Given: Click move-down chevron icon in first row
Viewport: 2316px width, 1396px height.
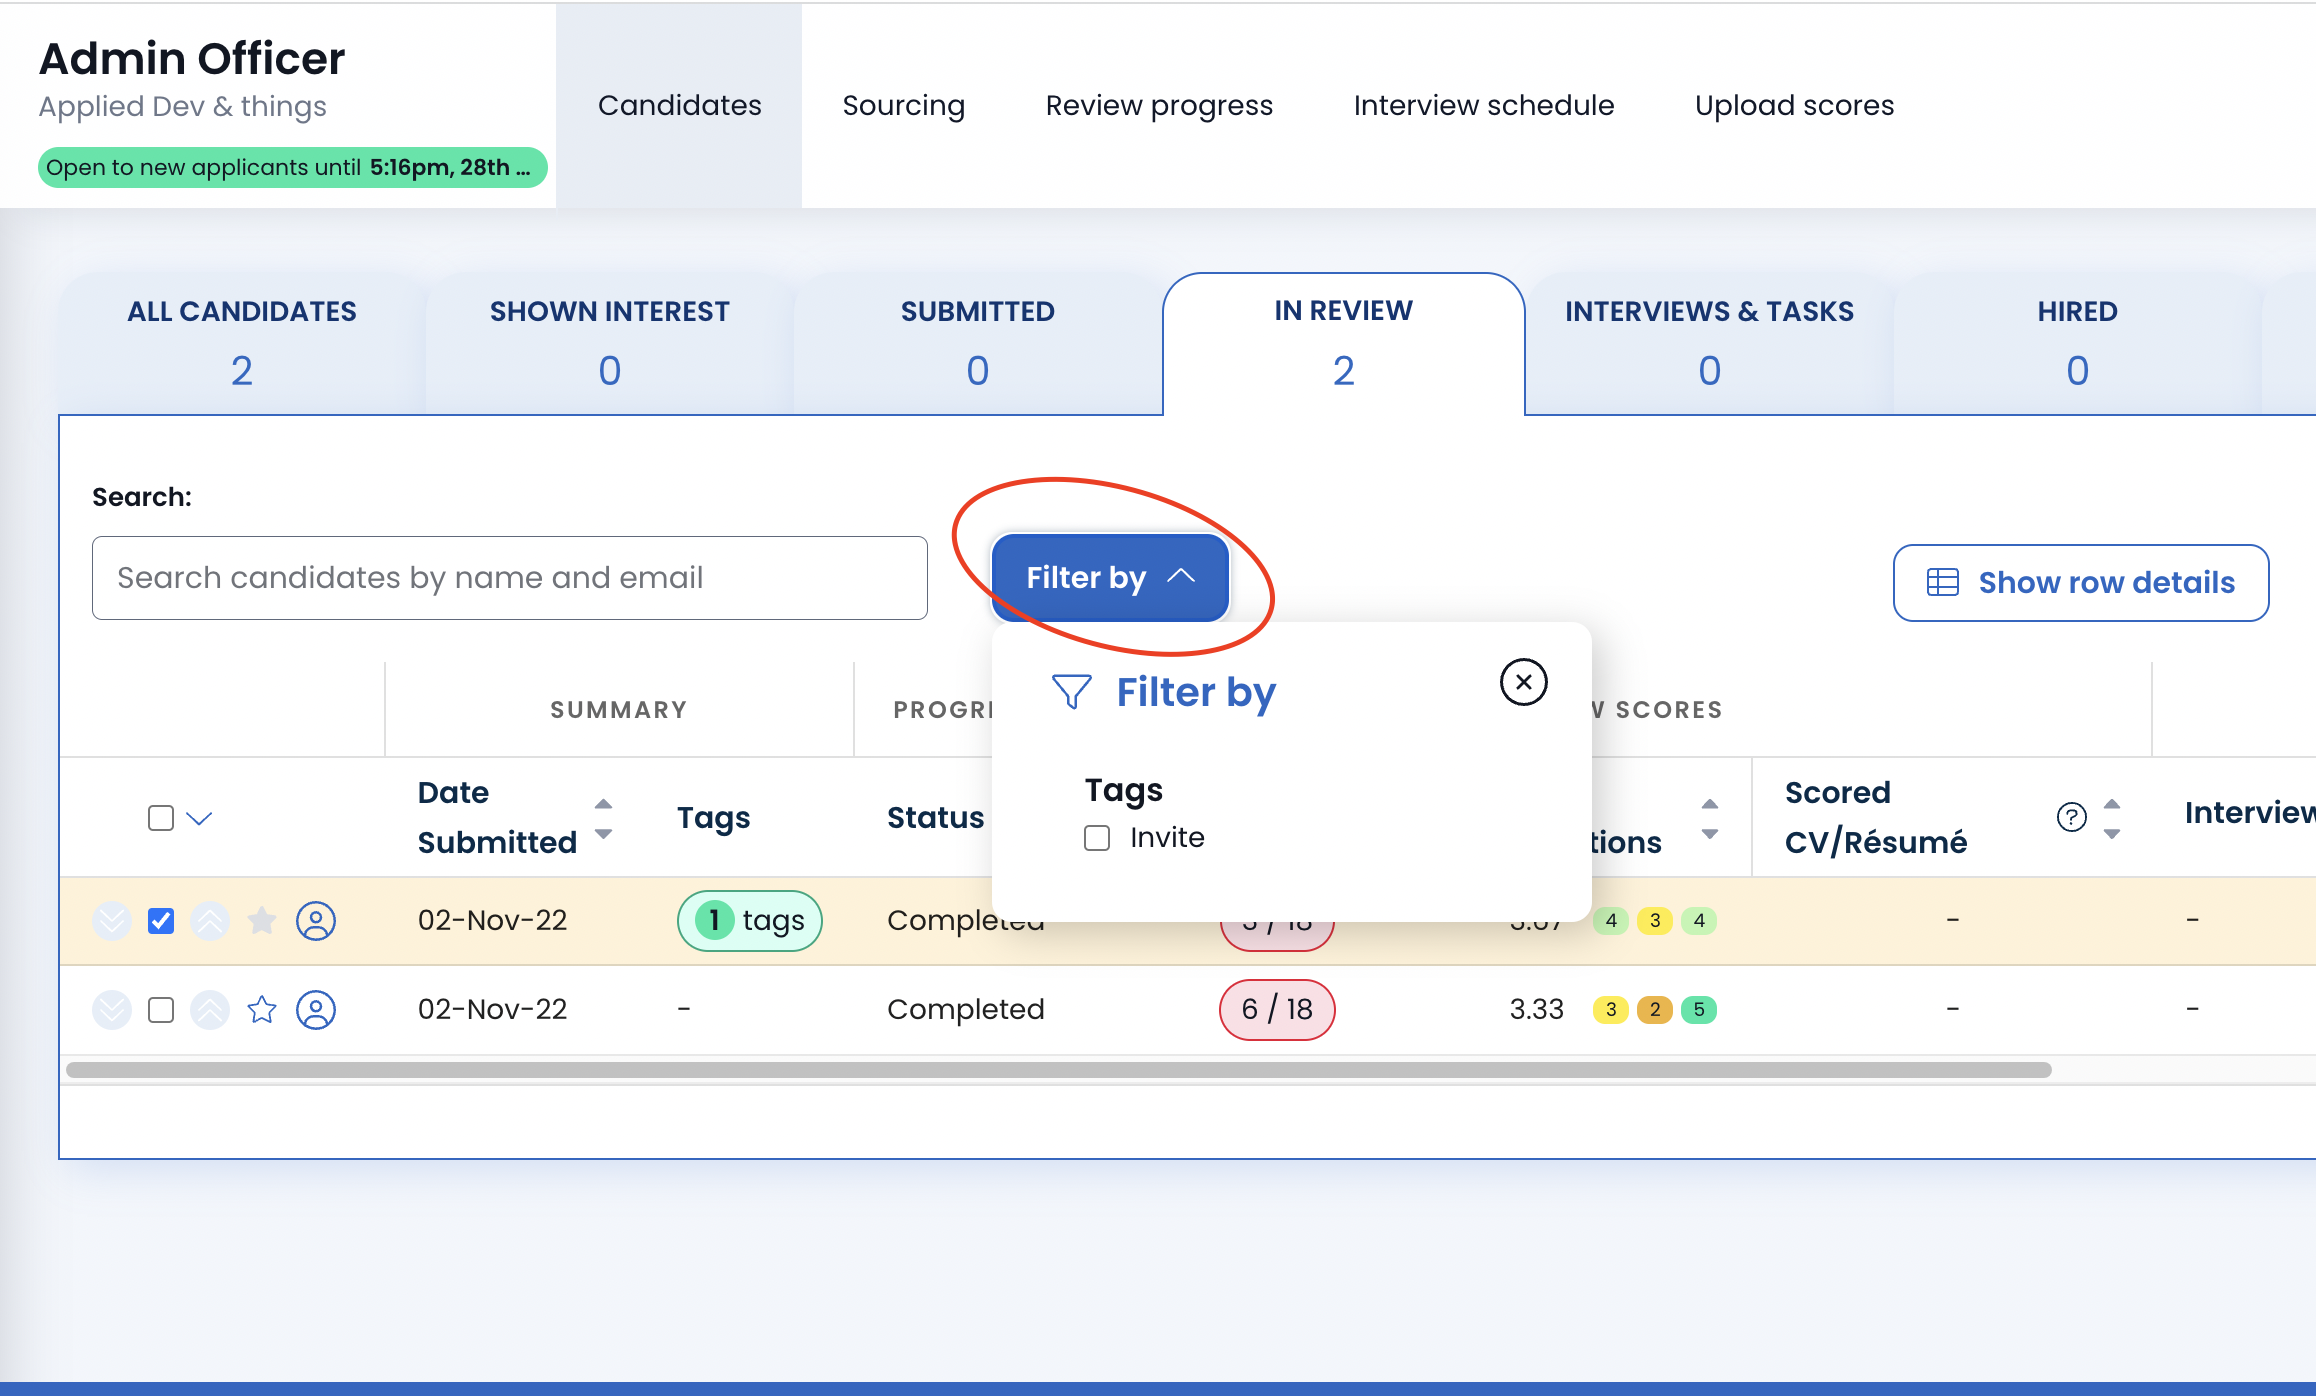Looking at the screenshot, I should [x=112, y=920].
